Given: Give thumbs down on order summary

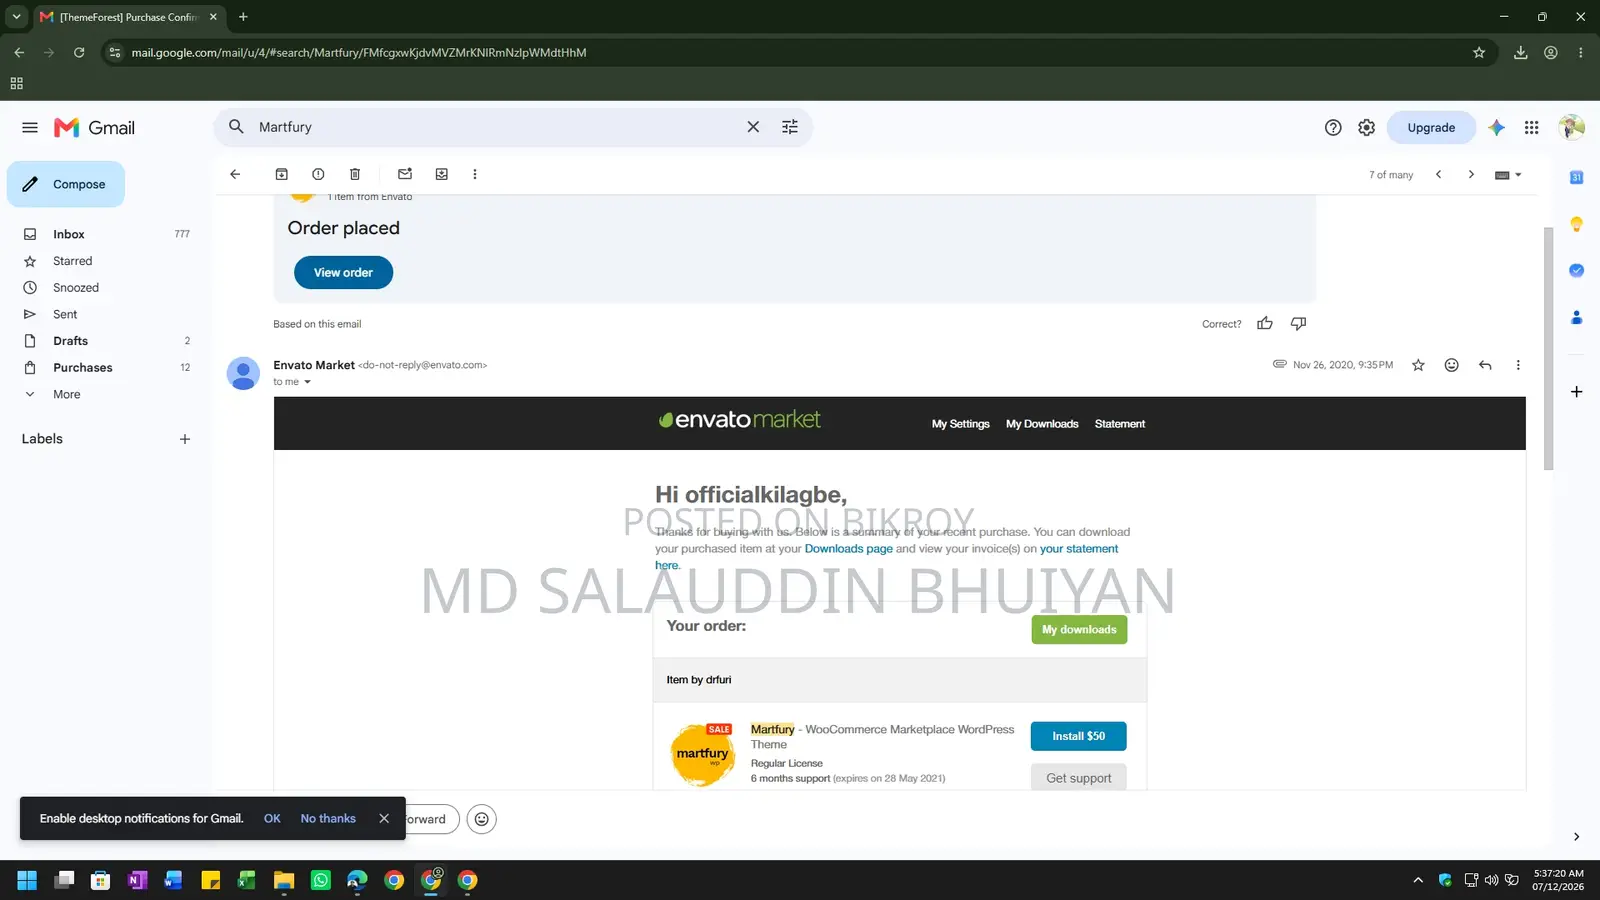Looking at the screenshot, I should pos(1298,323).
